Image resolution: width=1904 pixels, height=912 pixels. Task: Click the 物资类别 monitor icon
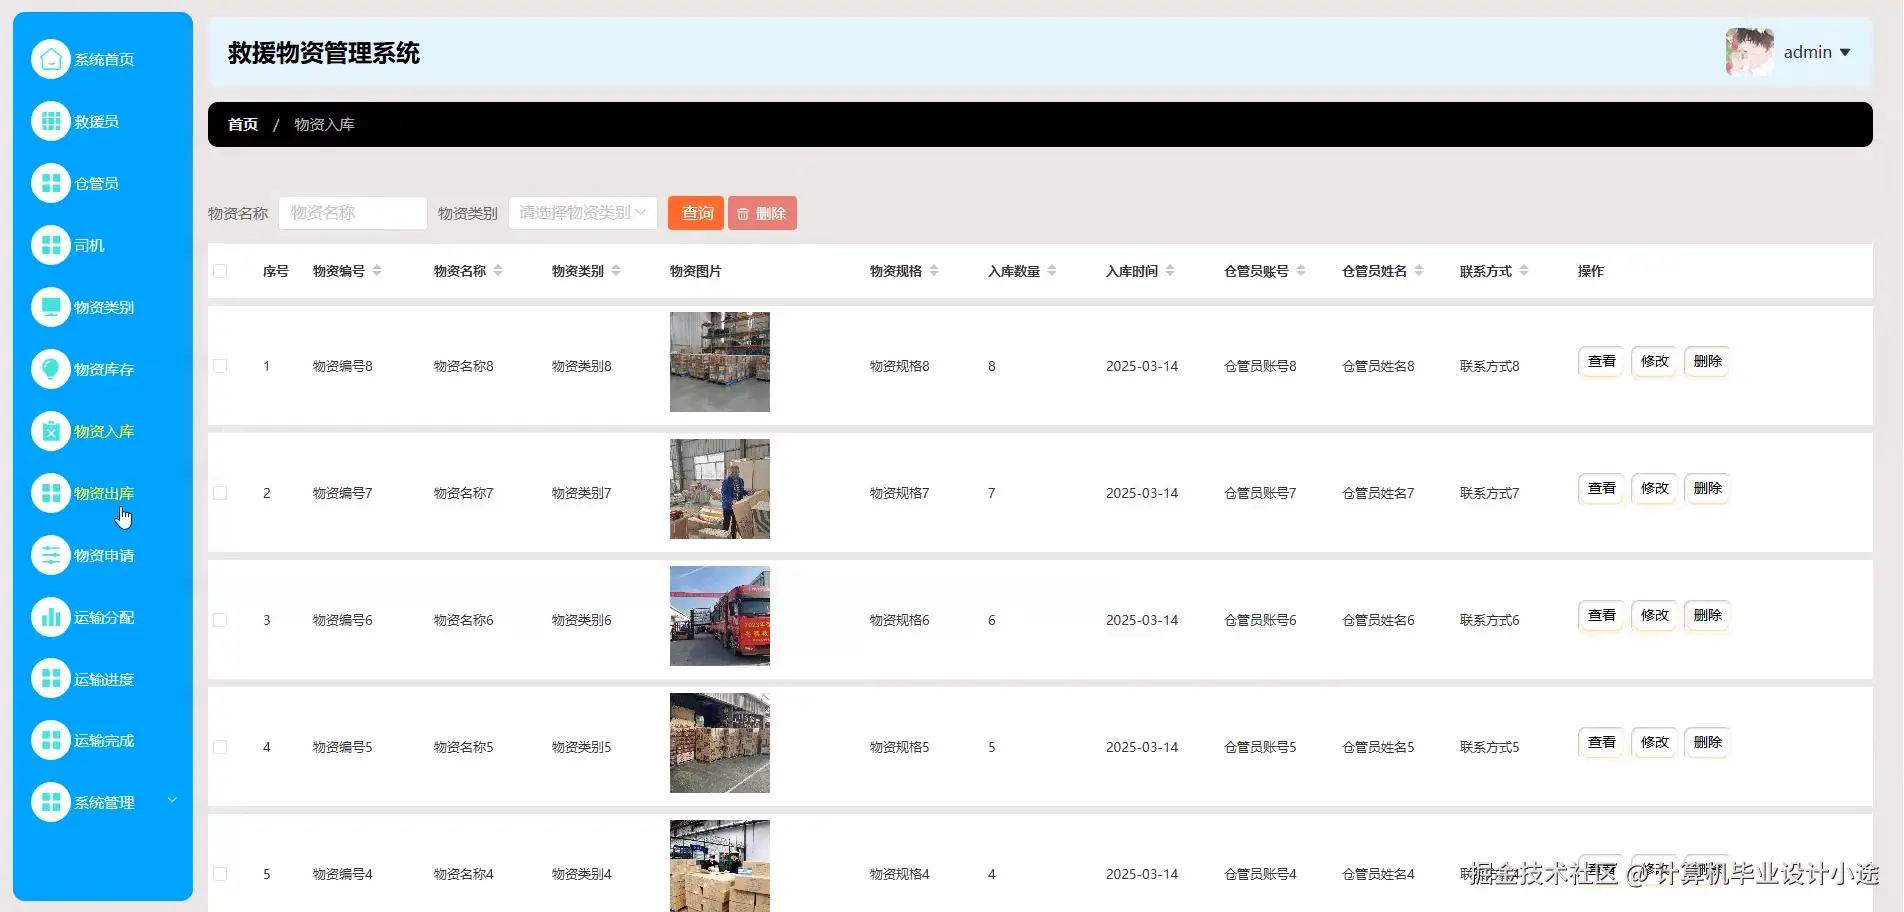(x=51, y=307)
